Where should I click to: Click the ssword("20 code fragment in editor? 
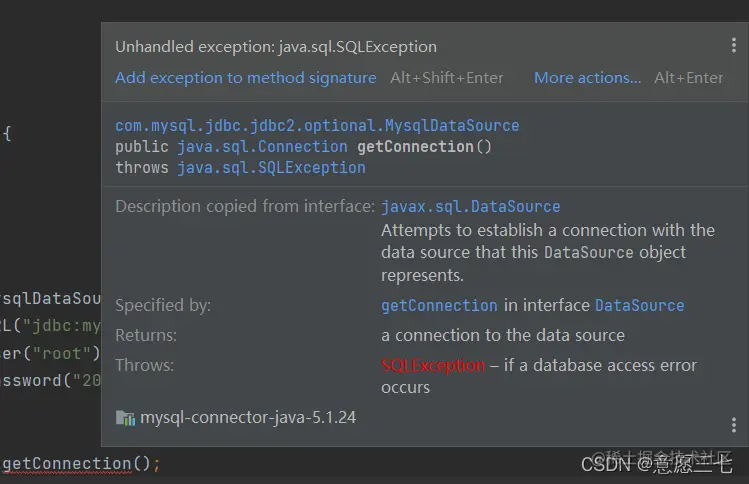click(x=51, y=381)
